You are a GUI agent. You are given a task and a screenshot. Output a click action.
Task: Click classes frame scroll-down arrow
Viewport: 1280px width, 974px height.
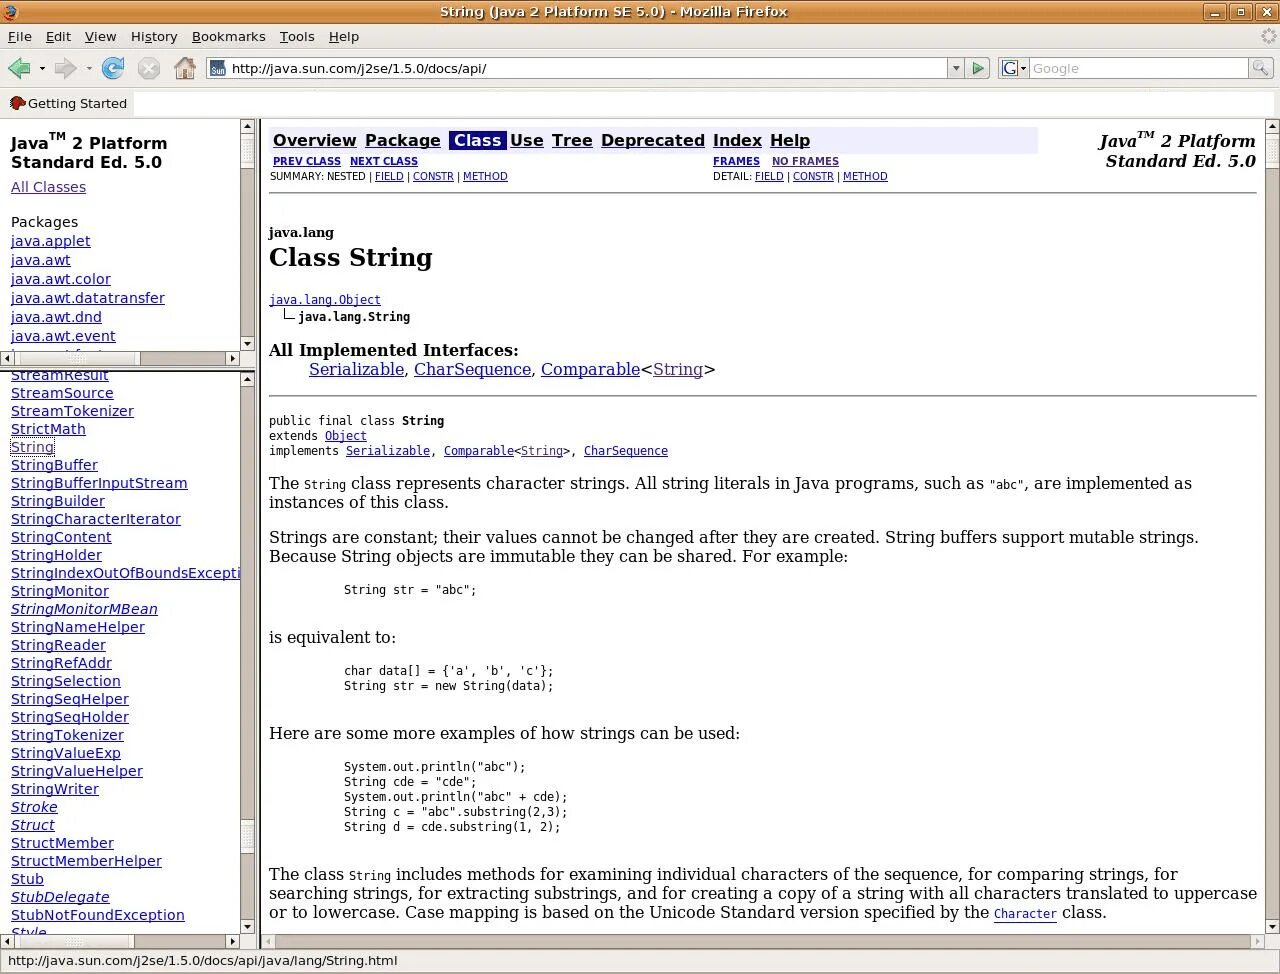tap(247, 927)
